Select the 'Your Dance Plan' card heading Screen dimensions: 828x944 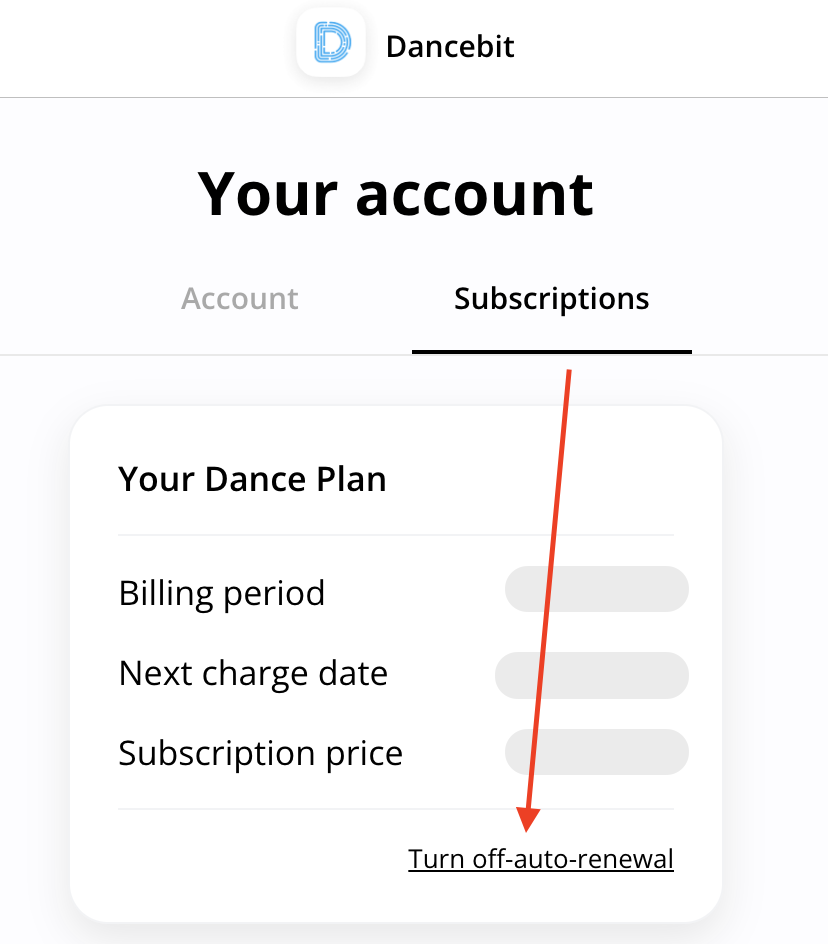[252, 479]
